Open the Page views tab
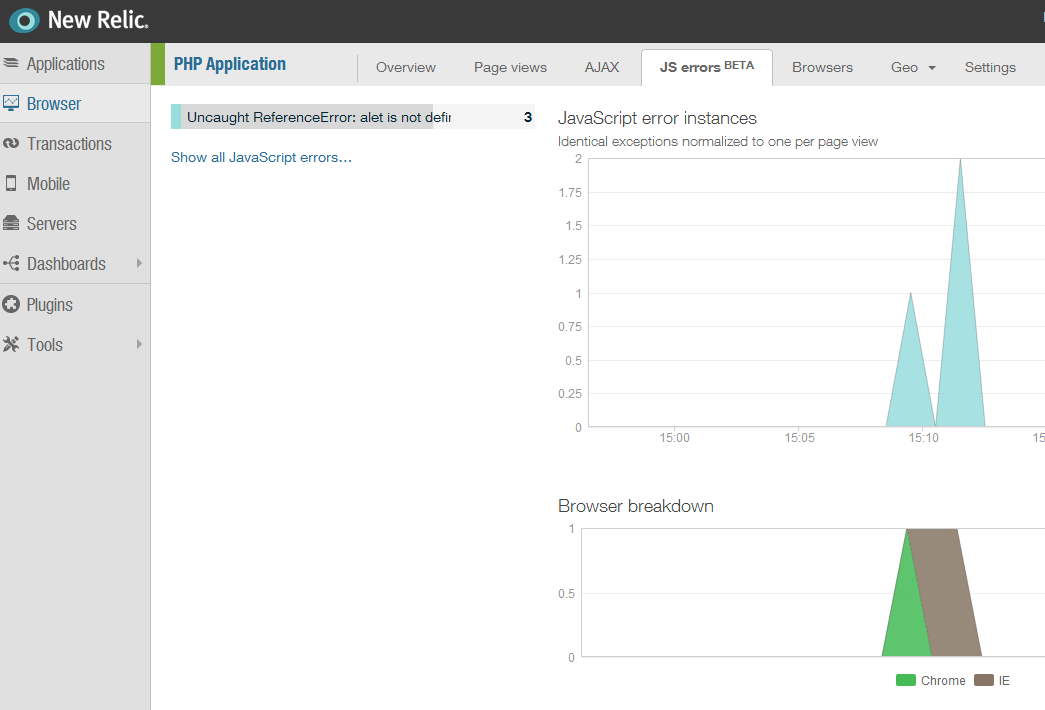The width and height of the screenshot is (1045, 710). tap(510, 68)
